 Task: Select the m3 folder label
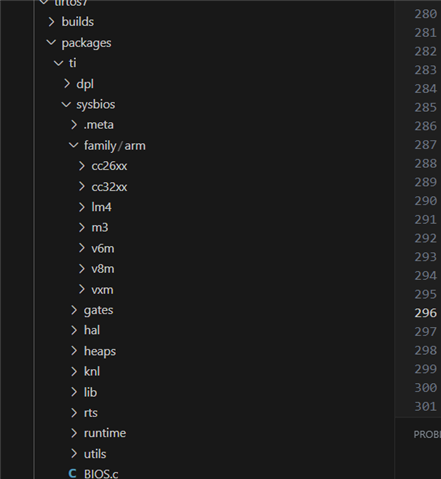[100, 228]
